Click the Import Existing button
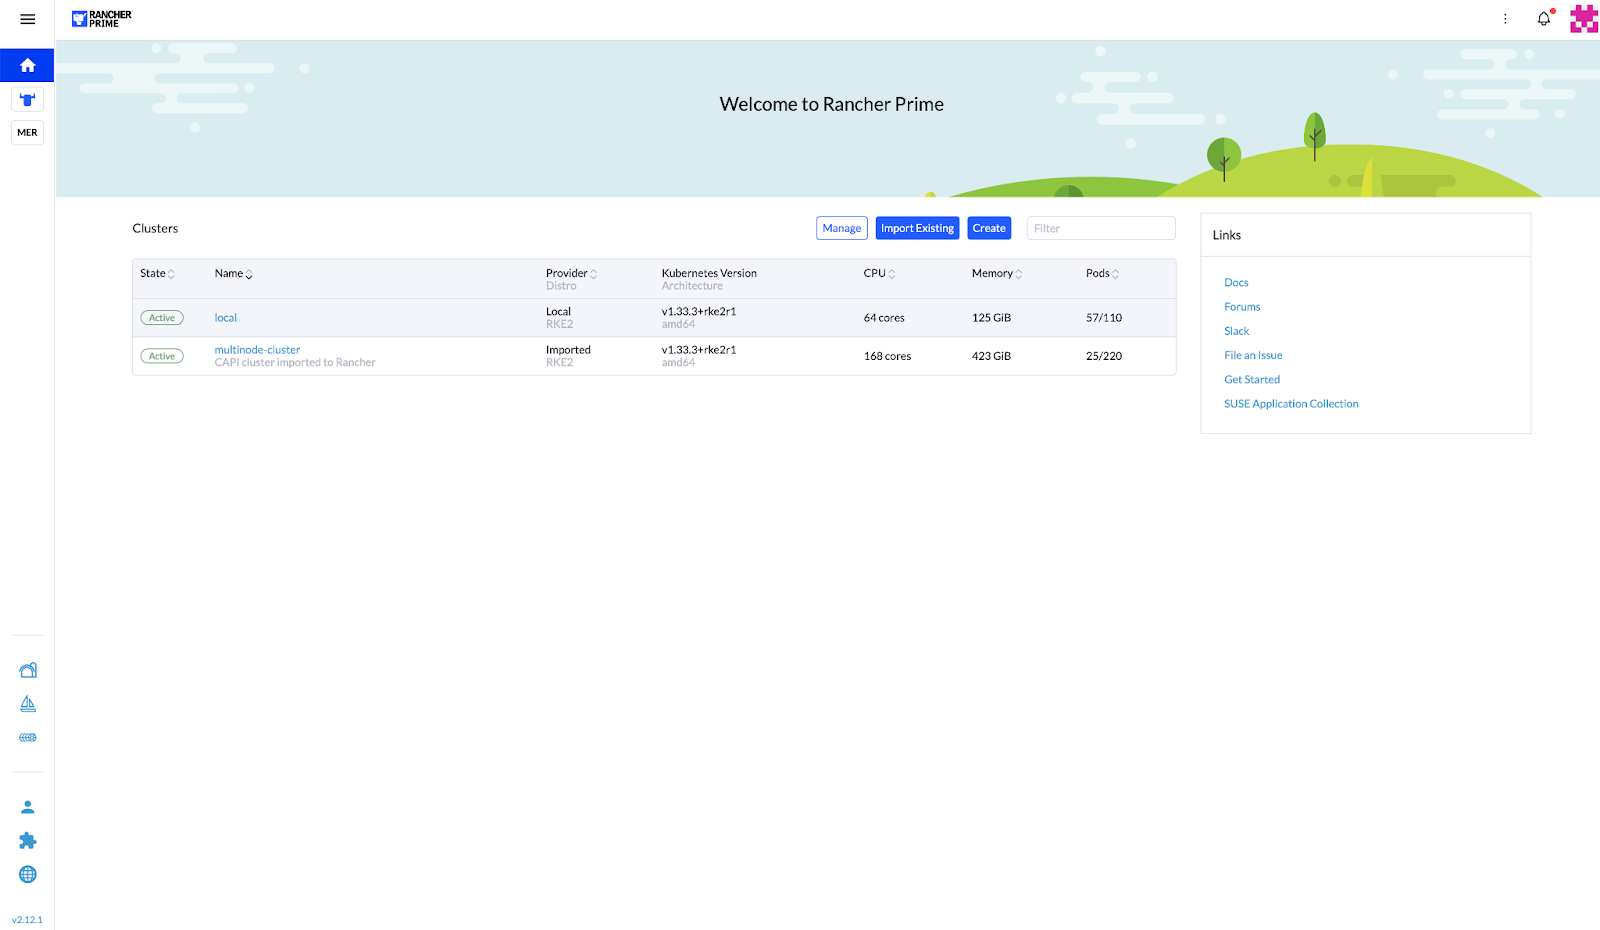1600x930 pixels. [917, 229]
